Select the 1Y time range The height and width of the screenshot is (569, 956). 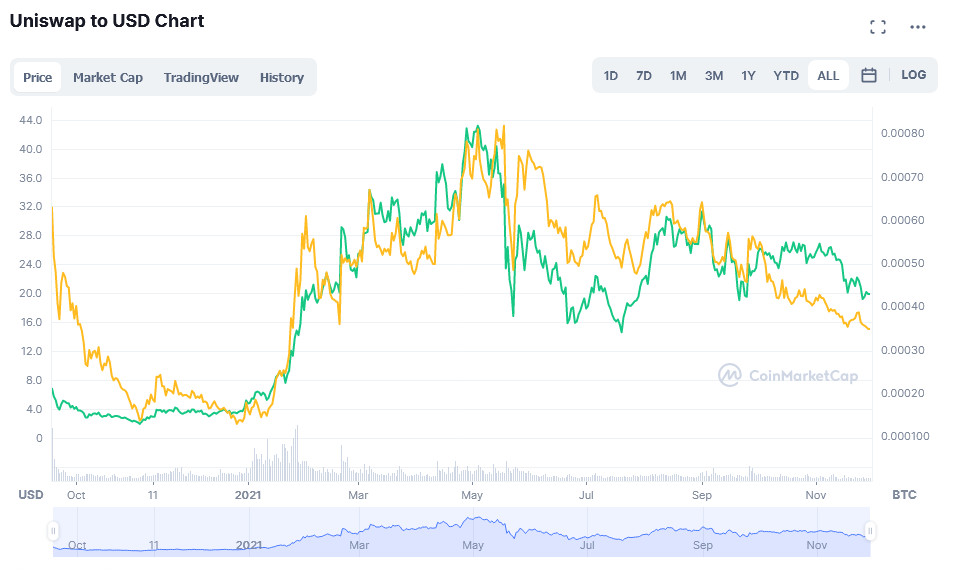[748, 76]
